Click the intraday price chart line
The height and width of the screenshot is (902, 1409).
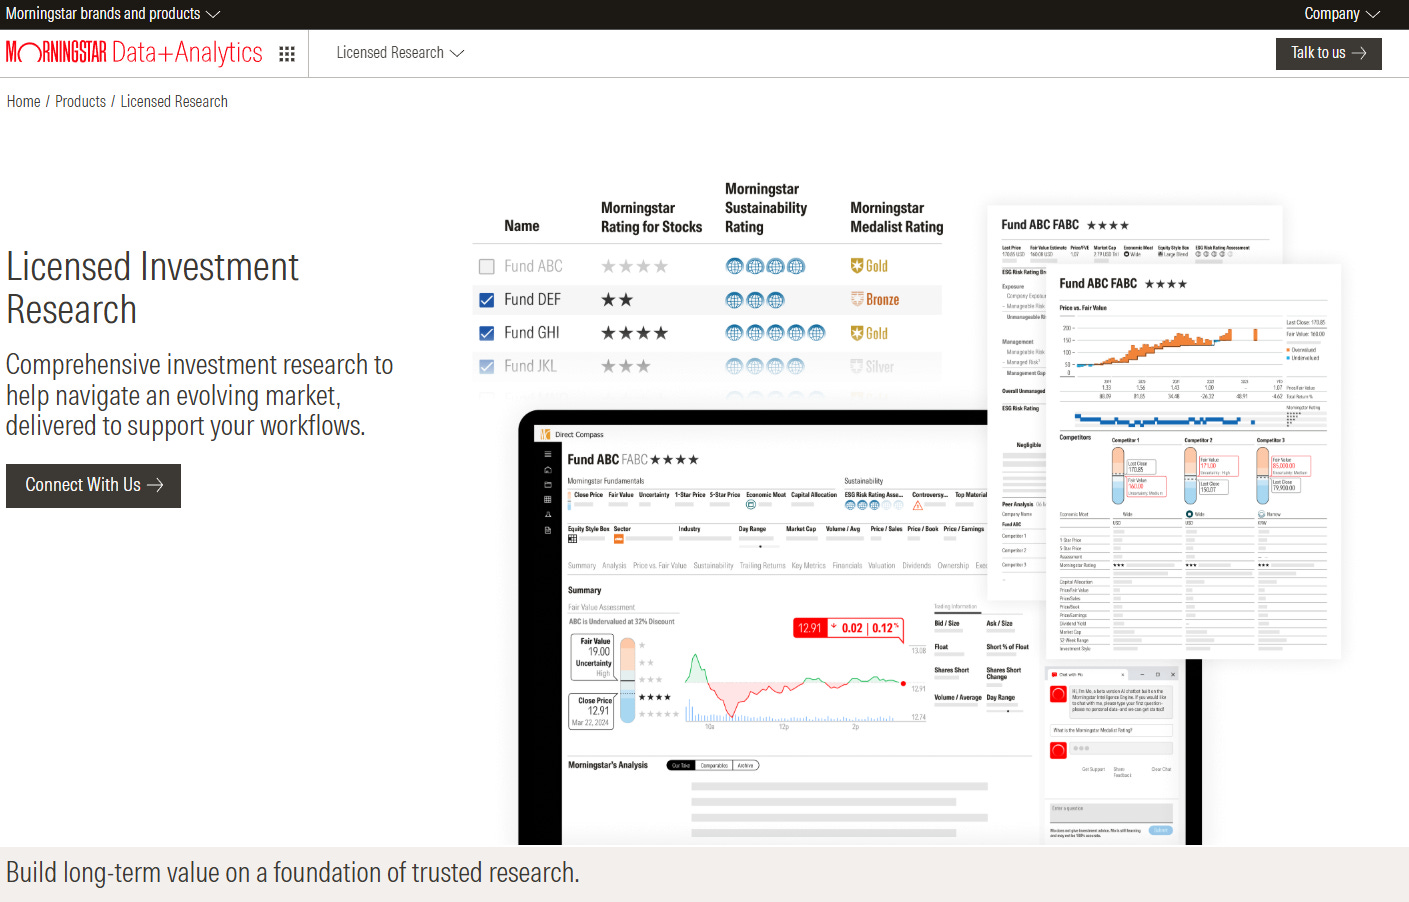[x=796, y=688]
